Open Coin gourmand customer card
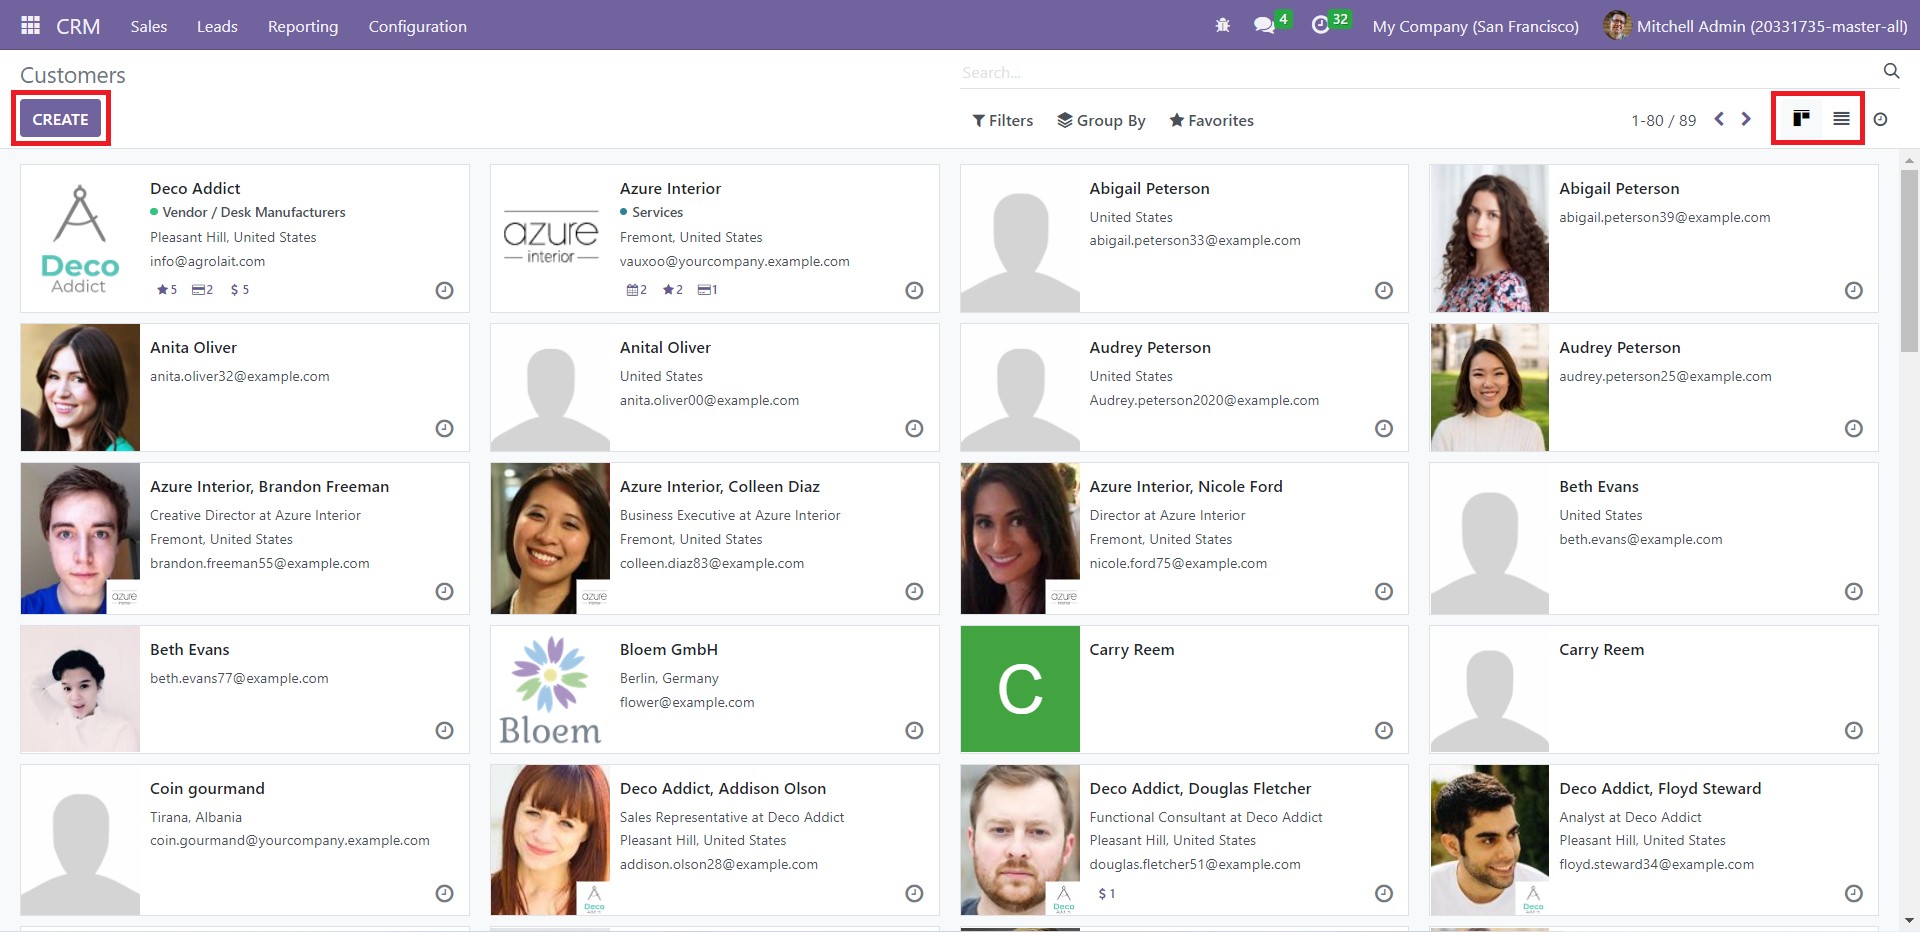 tap(245, 840)
